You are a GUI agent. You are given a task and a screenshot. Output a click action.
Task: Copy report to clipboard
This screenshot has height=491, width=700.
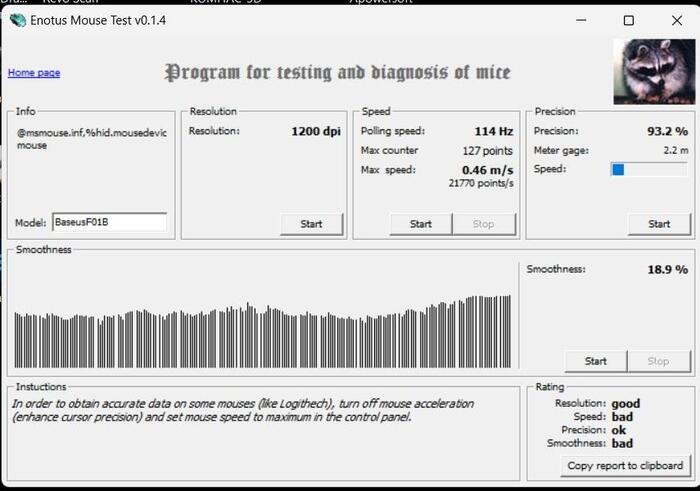625,465
